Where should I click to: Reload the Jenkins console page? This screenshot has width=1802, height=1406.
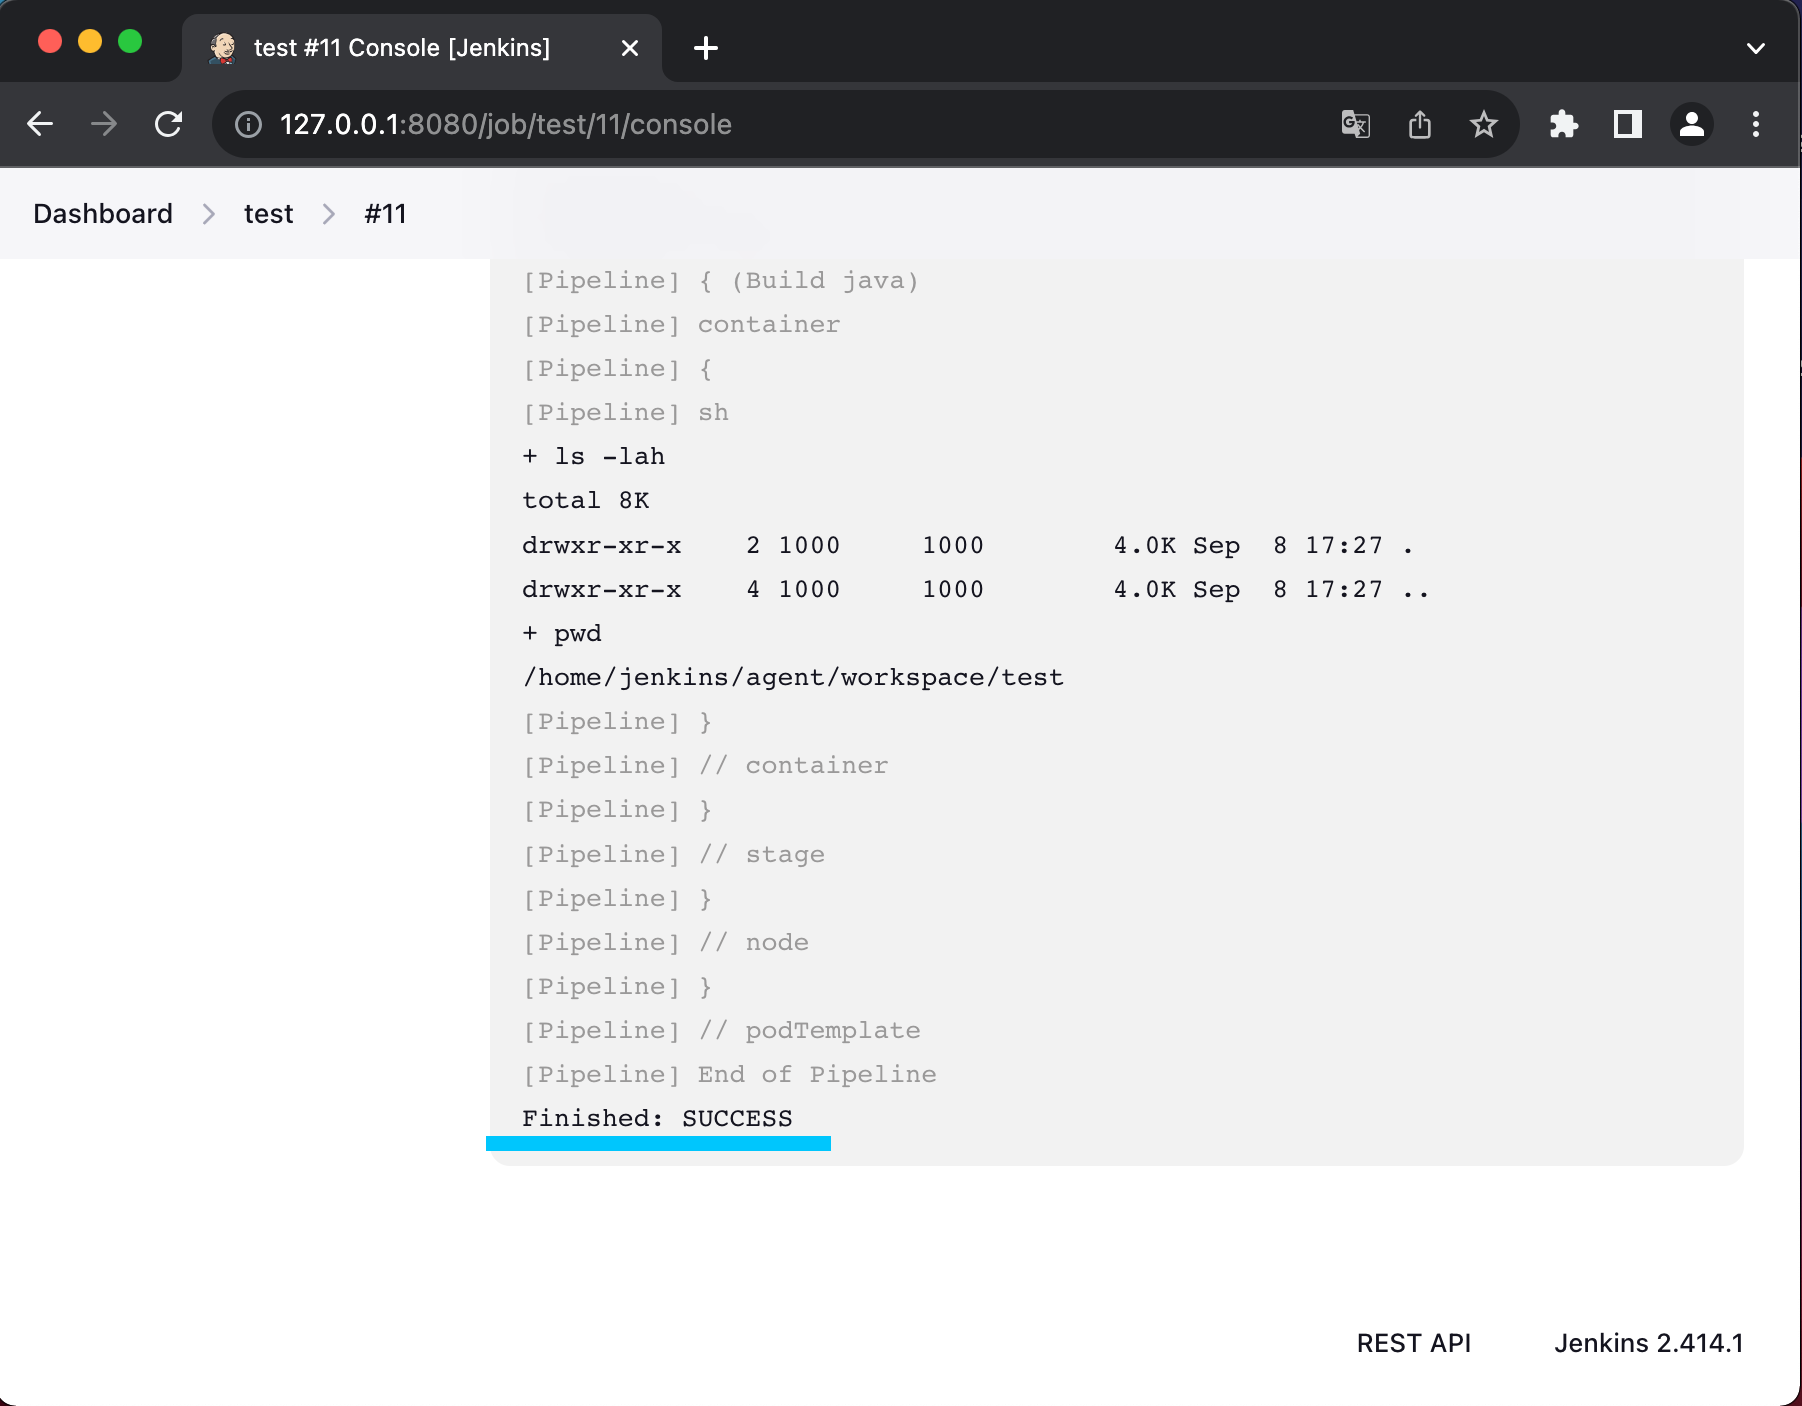point(168,124)
